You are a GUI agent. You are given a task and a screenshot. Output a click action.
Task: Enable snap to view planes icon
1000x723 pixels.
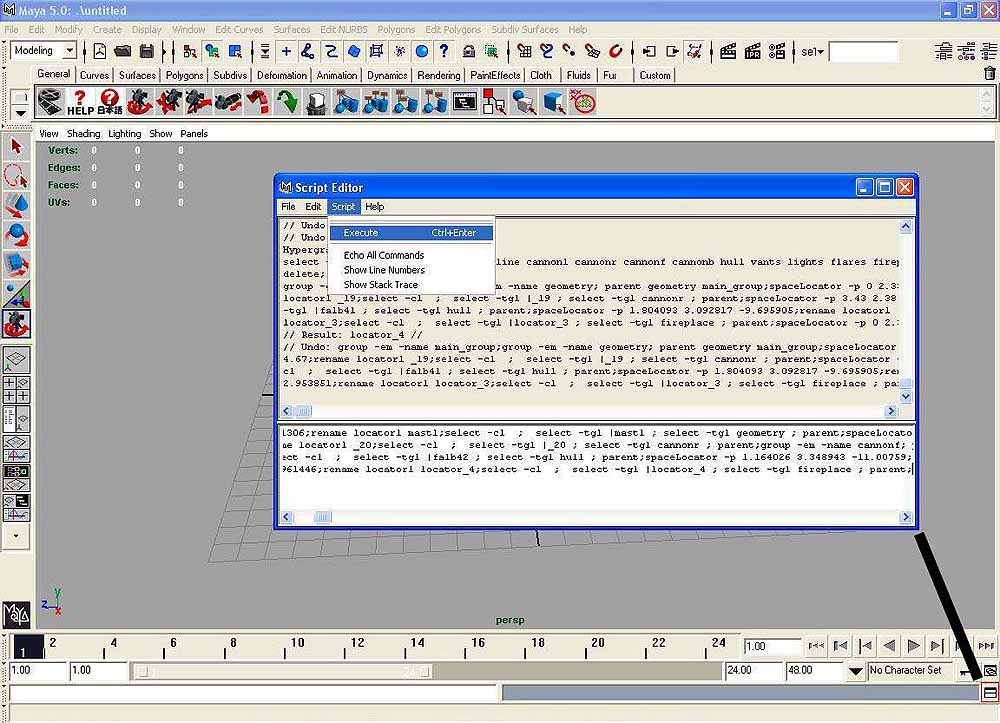[x=592, y=52]
